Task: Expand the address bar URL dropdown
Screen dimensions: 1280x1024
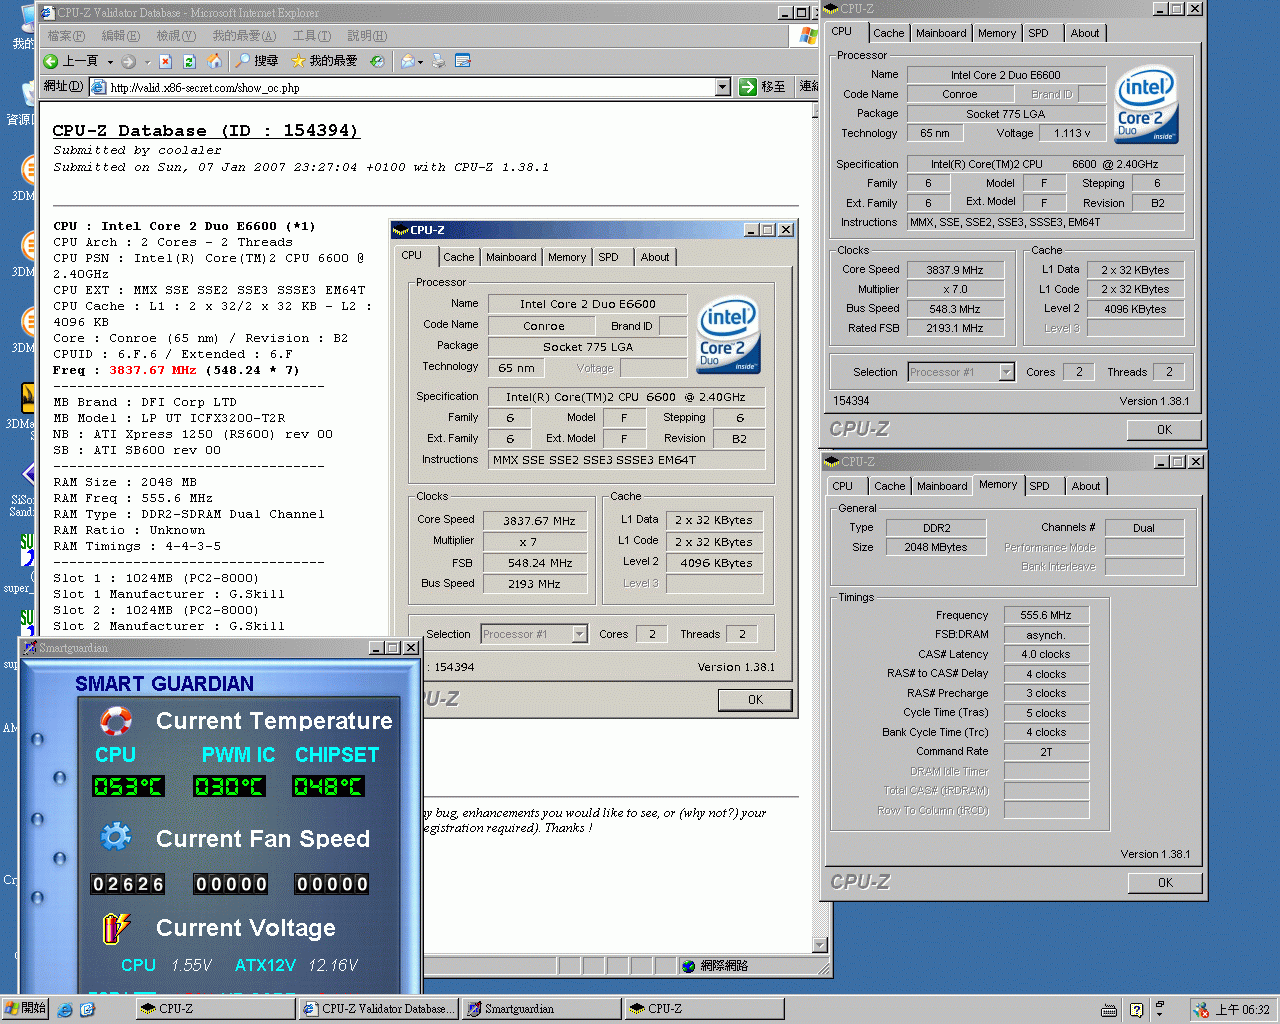Action: click(x=723, y=87)
